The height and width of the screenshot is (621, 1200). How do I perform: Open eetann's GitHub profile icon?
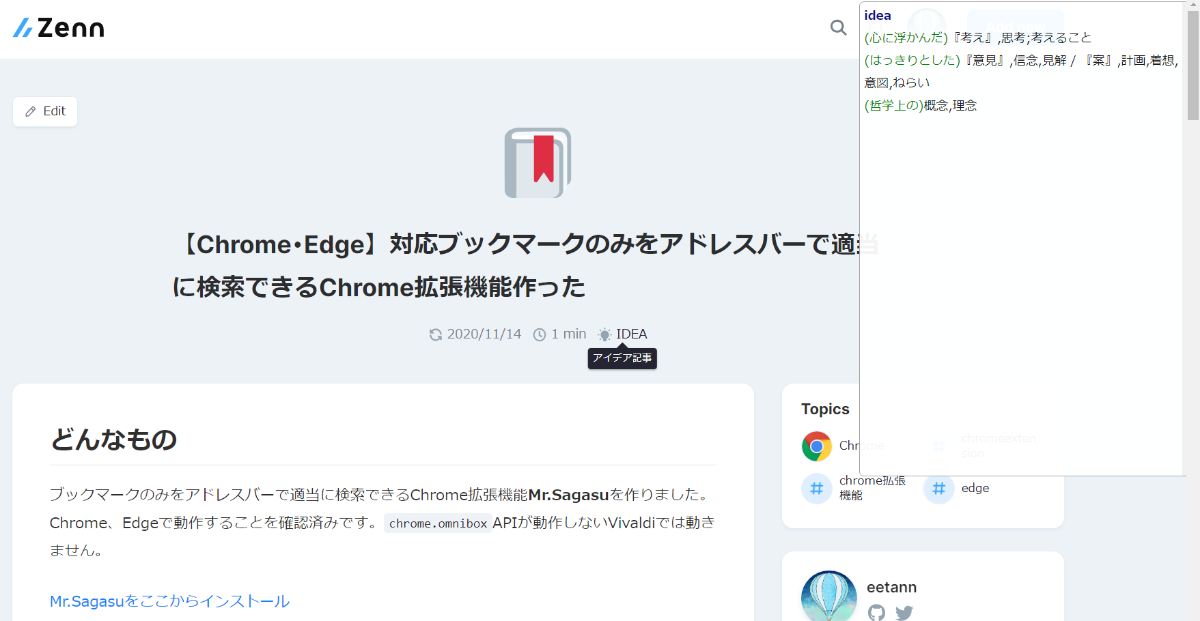(877, 613)
